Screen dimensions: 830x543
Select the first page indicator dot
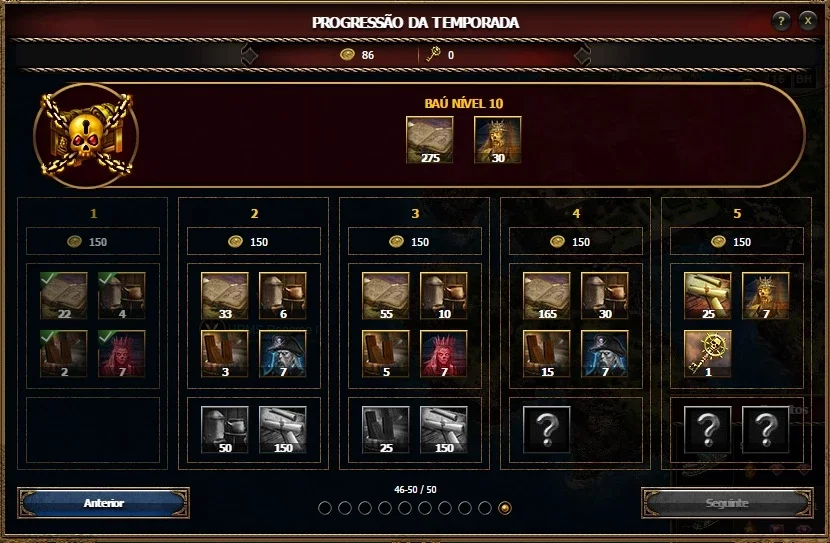pyautogui.click(x=325, y=508)
